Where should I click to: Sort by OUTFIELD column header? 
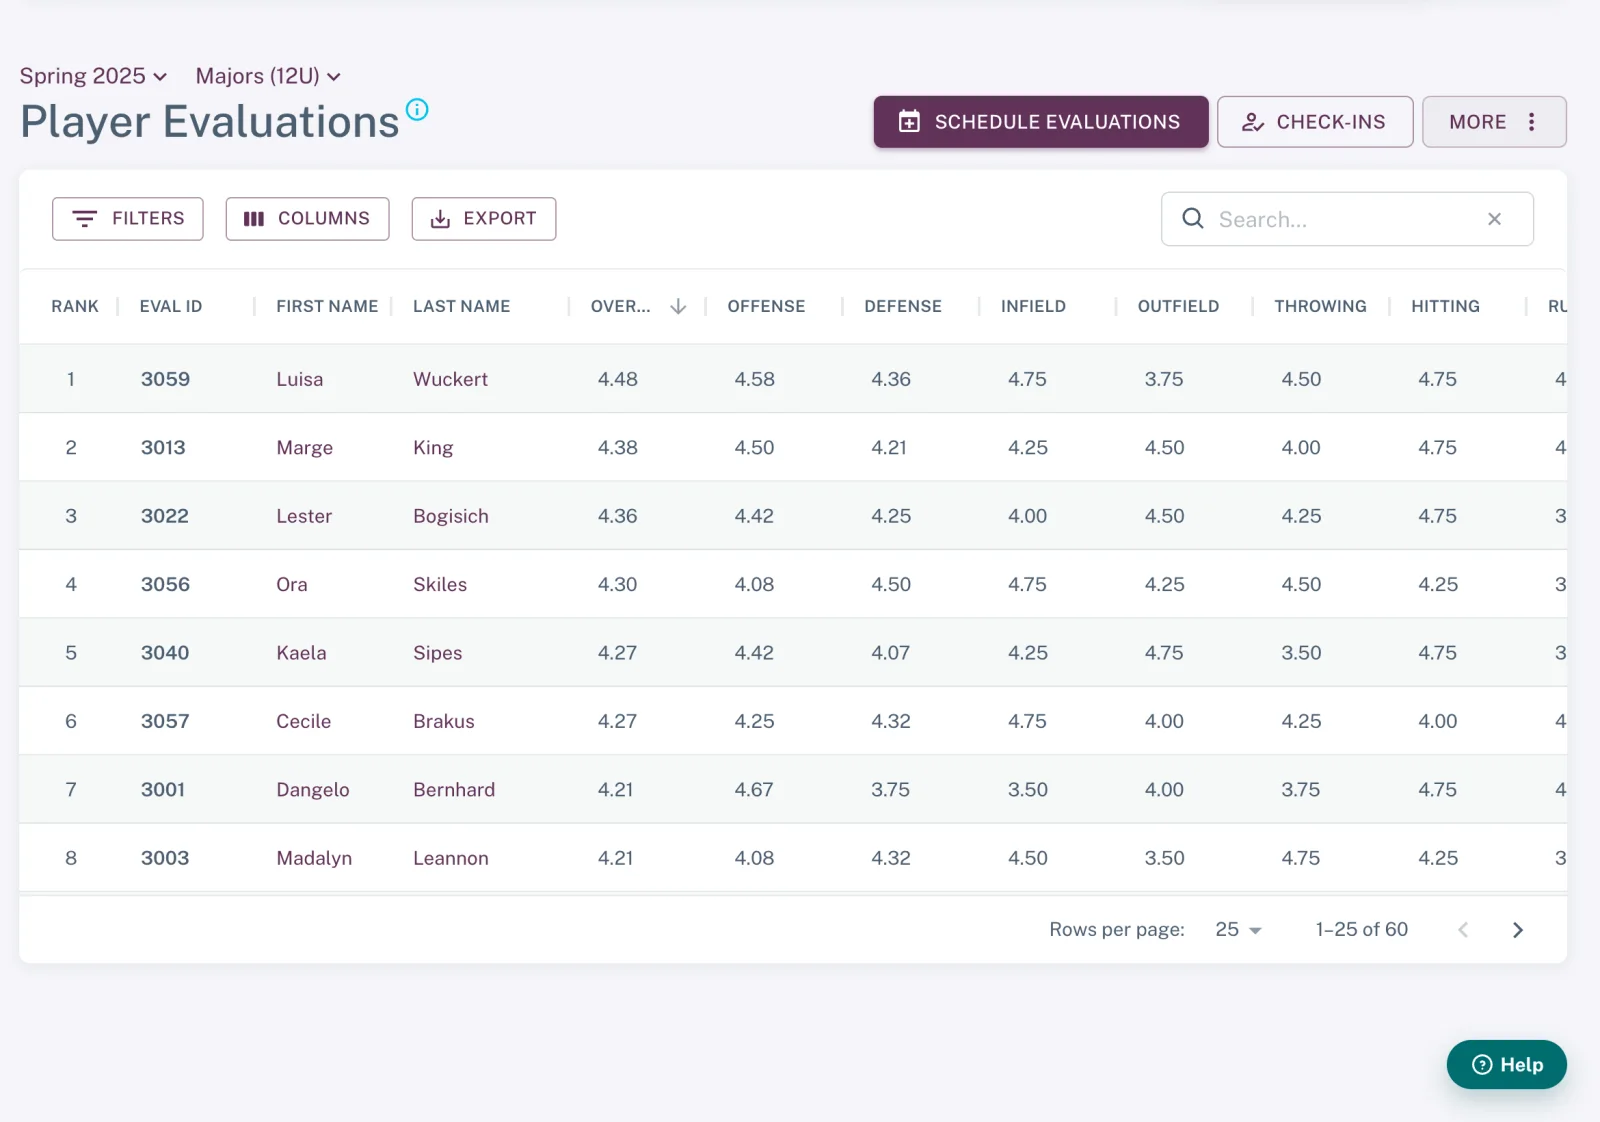[x=1178, y=306]
